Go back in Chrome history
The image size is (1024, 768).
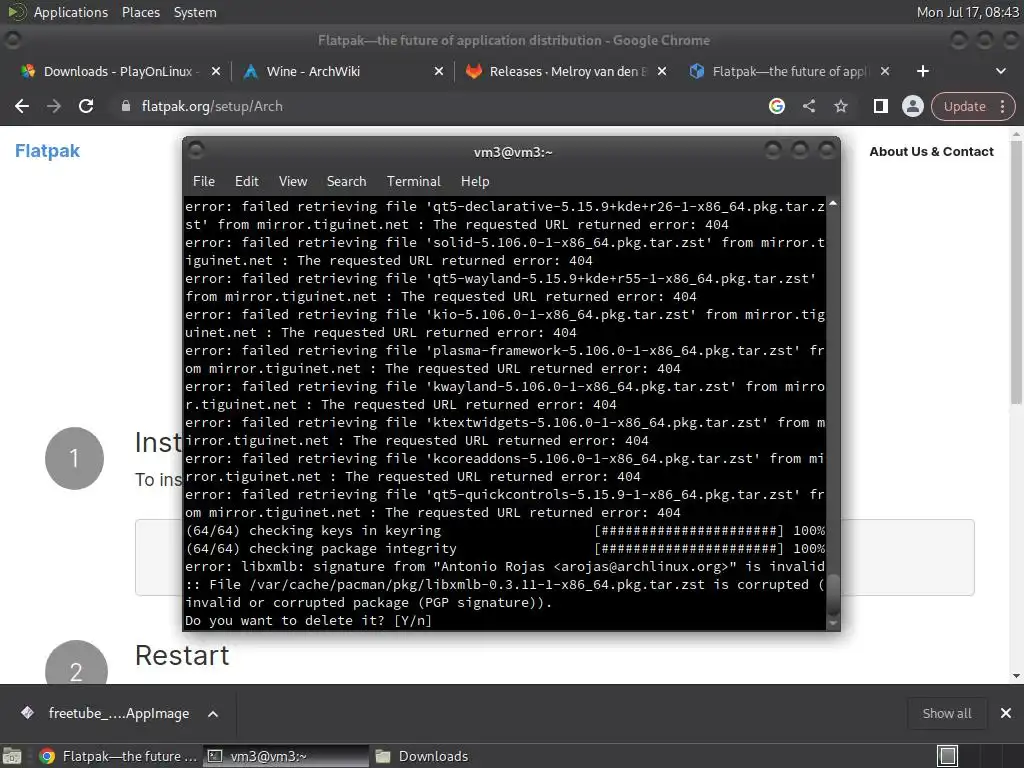(x=22, y=106)
